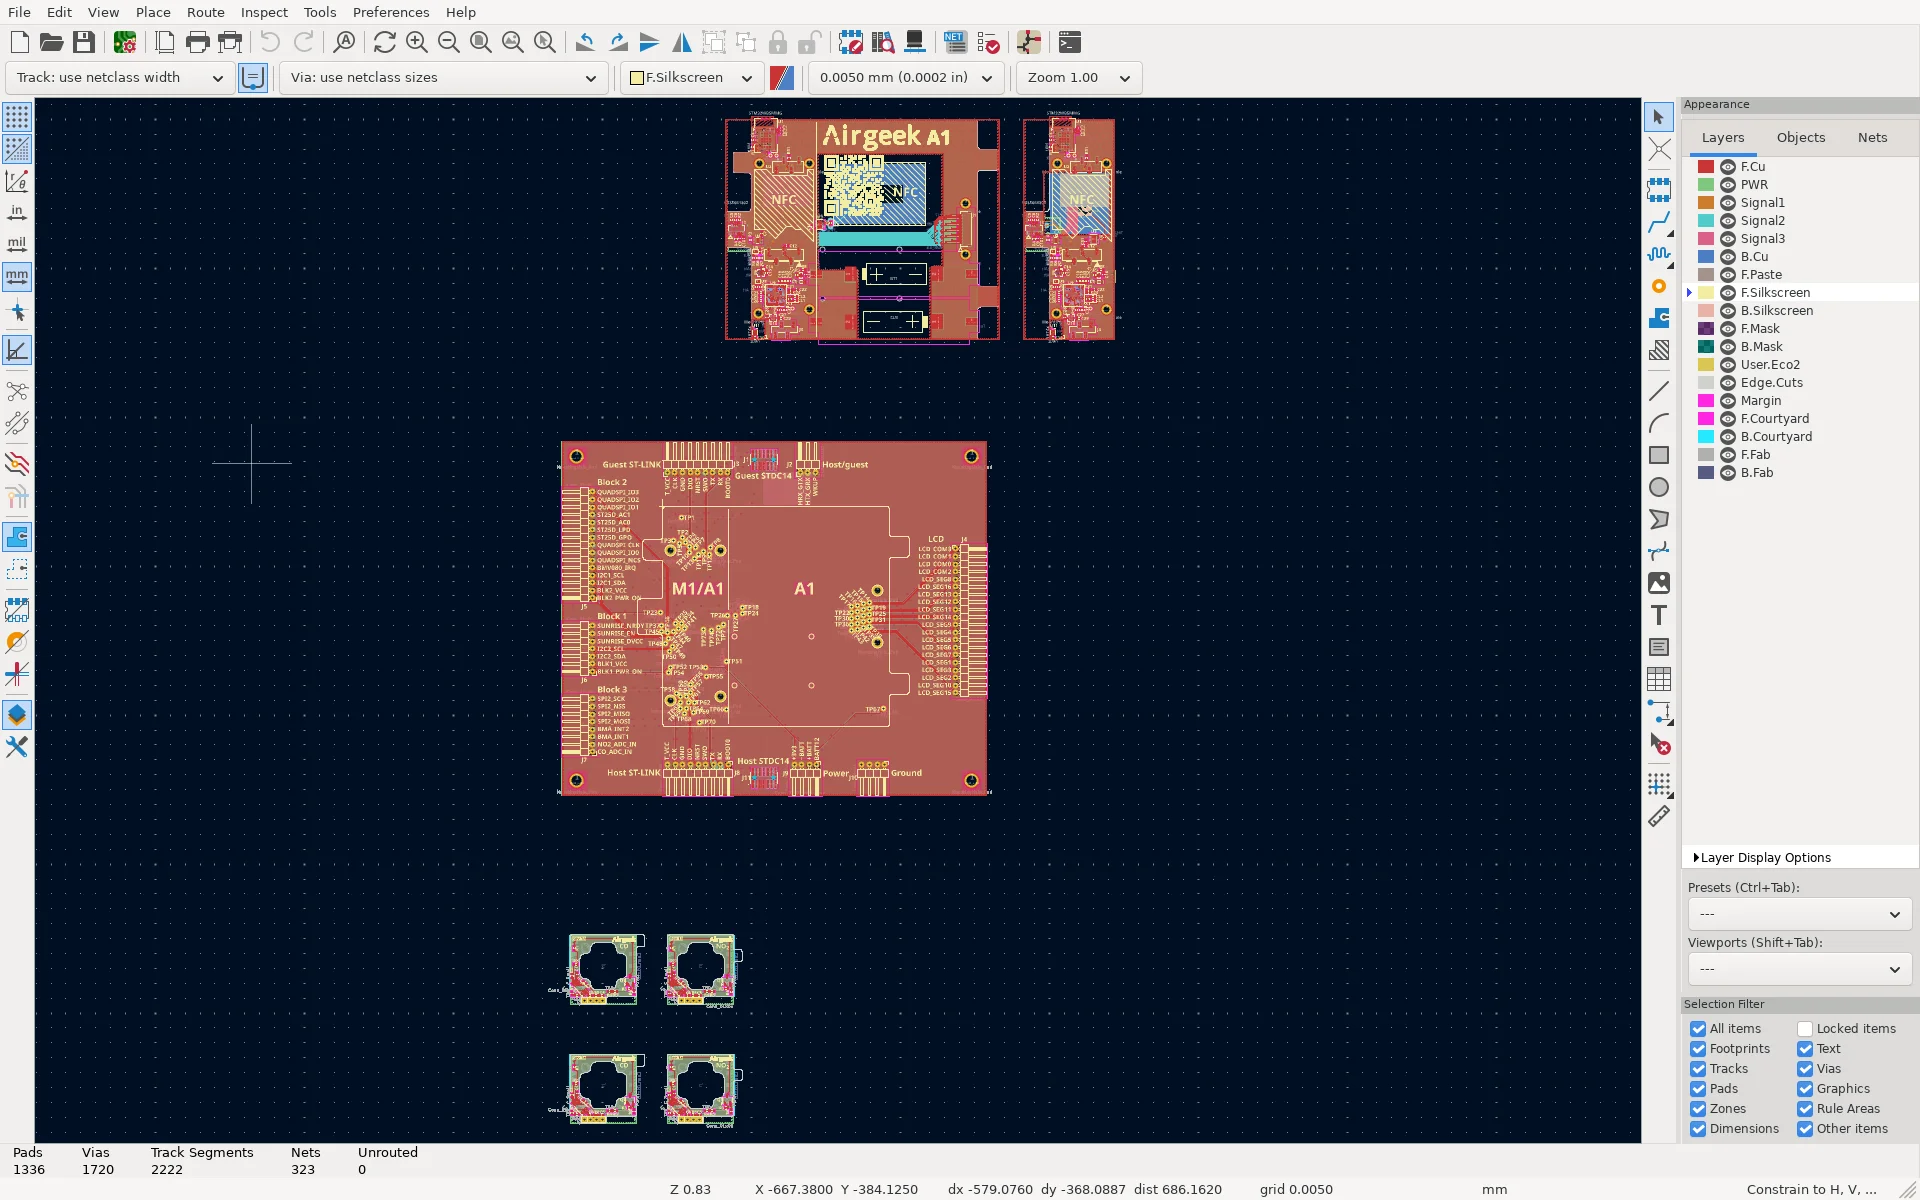Open the Help menu
Viewport: 1920px width, 1200px height.
pyautogui.click(x=461, y=12)
